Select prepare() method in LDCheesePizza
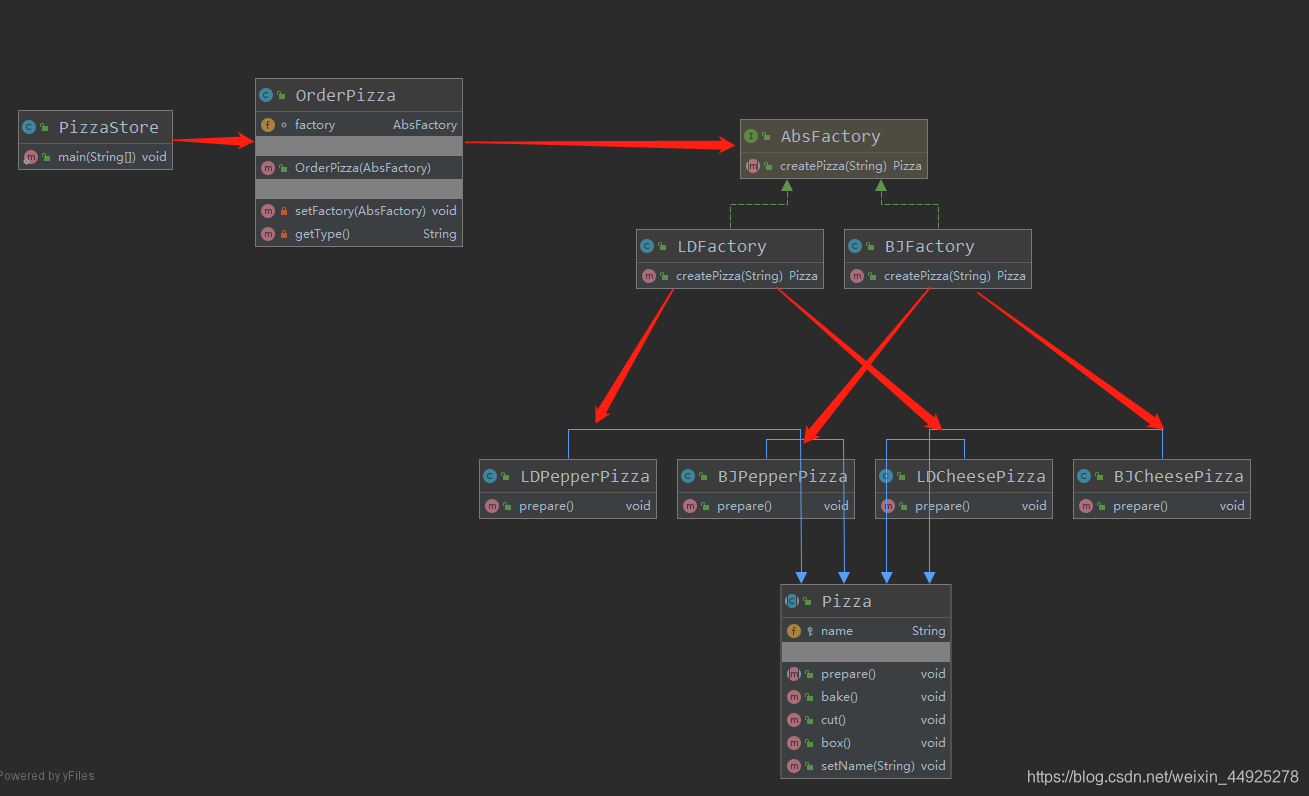Viewport: 1309px width, 796px height. [x=964, y=506]
